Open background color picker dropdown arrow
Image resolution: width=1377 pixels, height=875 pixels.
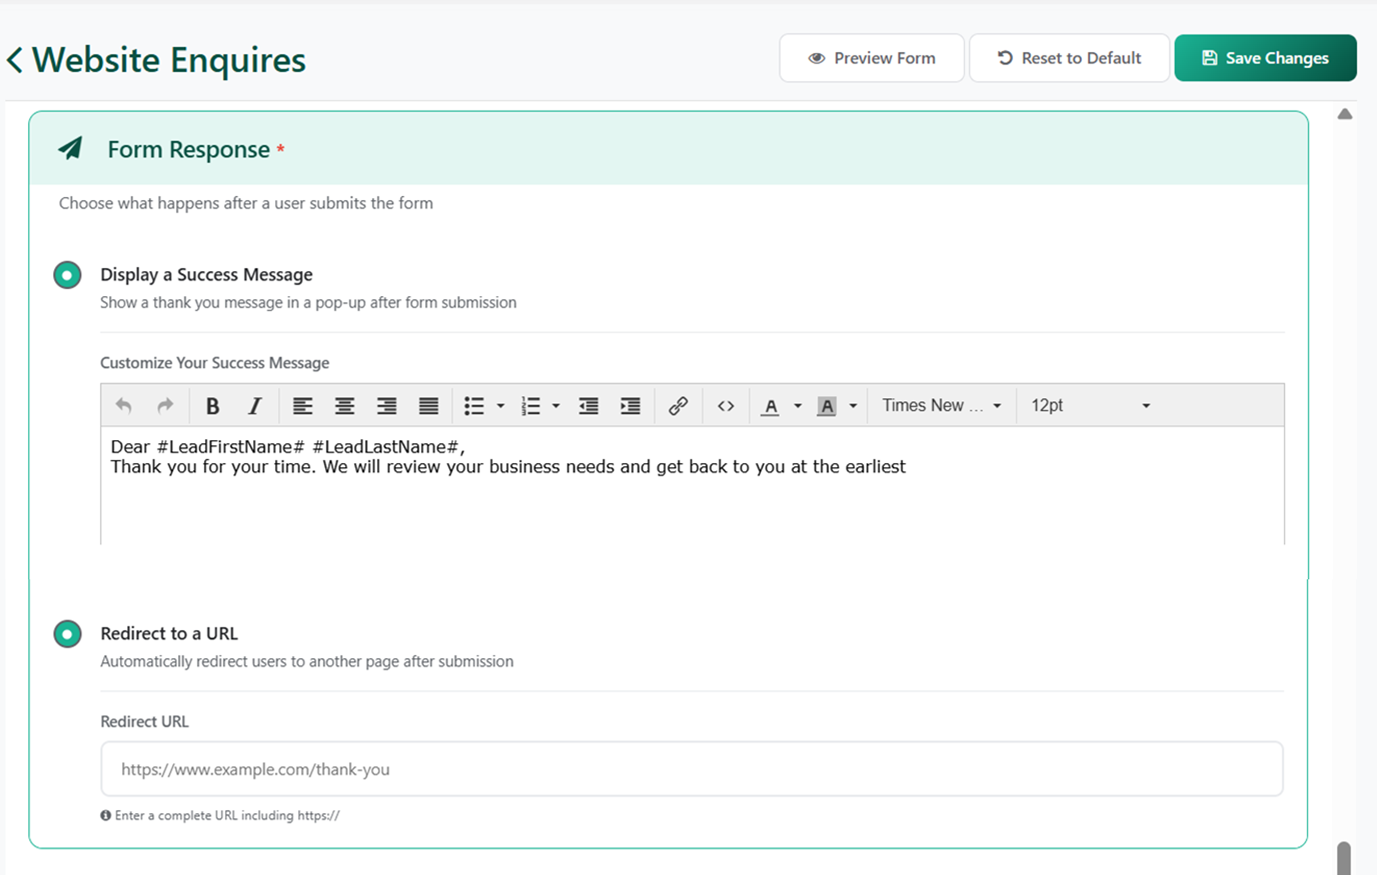853,405
